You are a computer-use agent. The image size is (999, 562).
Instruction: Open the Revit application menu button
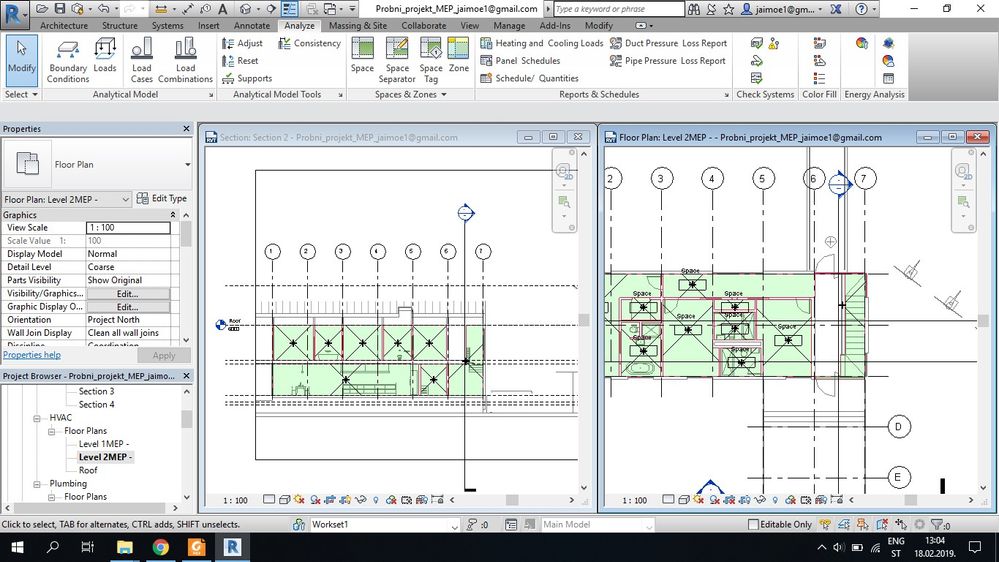point(14,13)
